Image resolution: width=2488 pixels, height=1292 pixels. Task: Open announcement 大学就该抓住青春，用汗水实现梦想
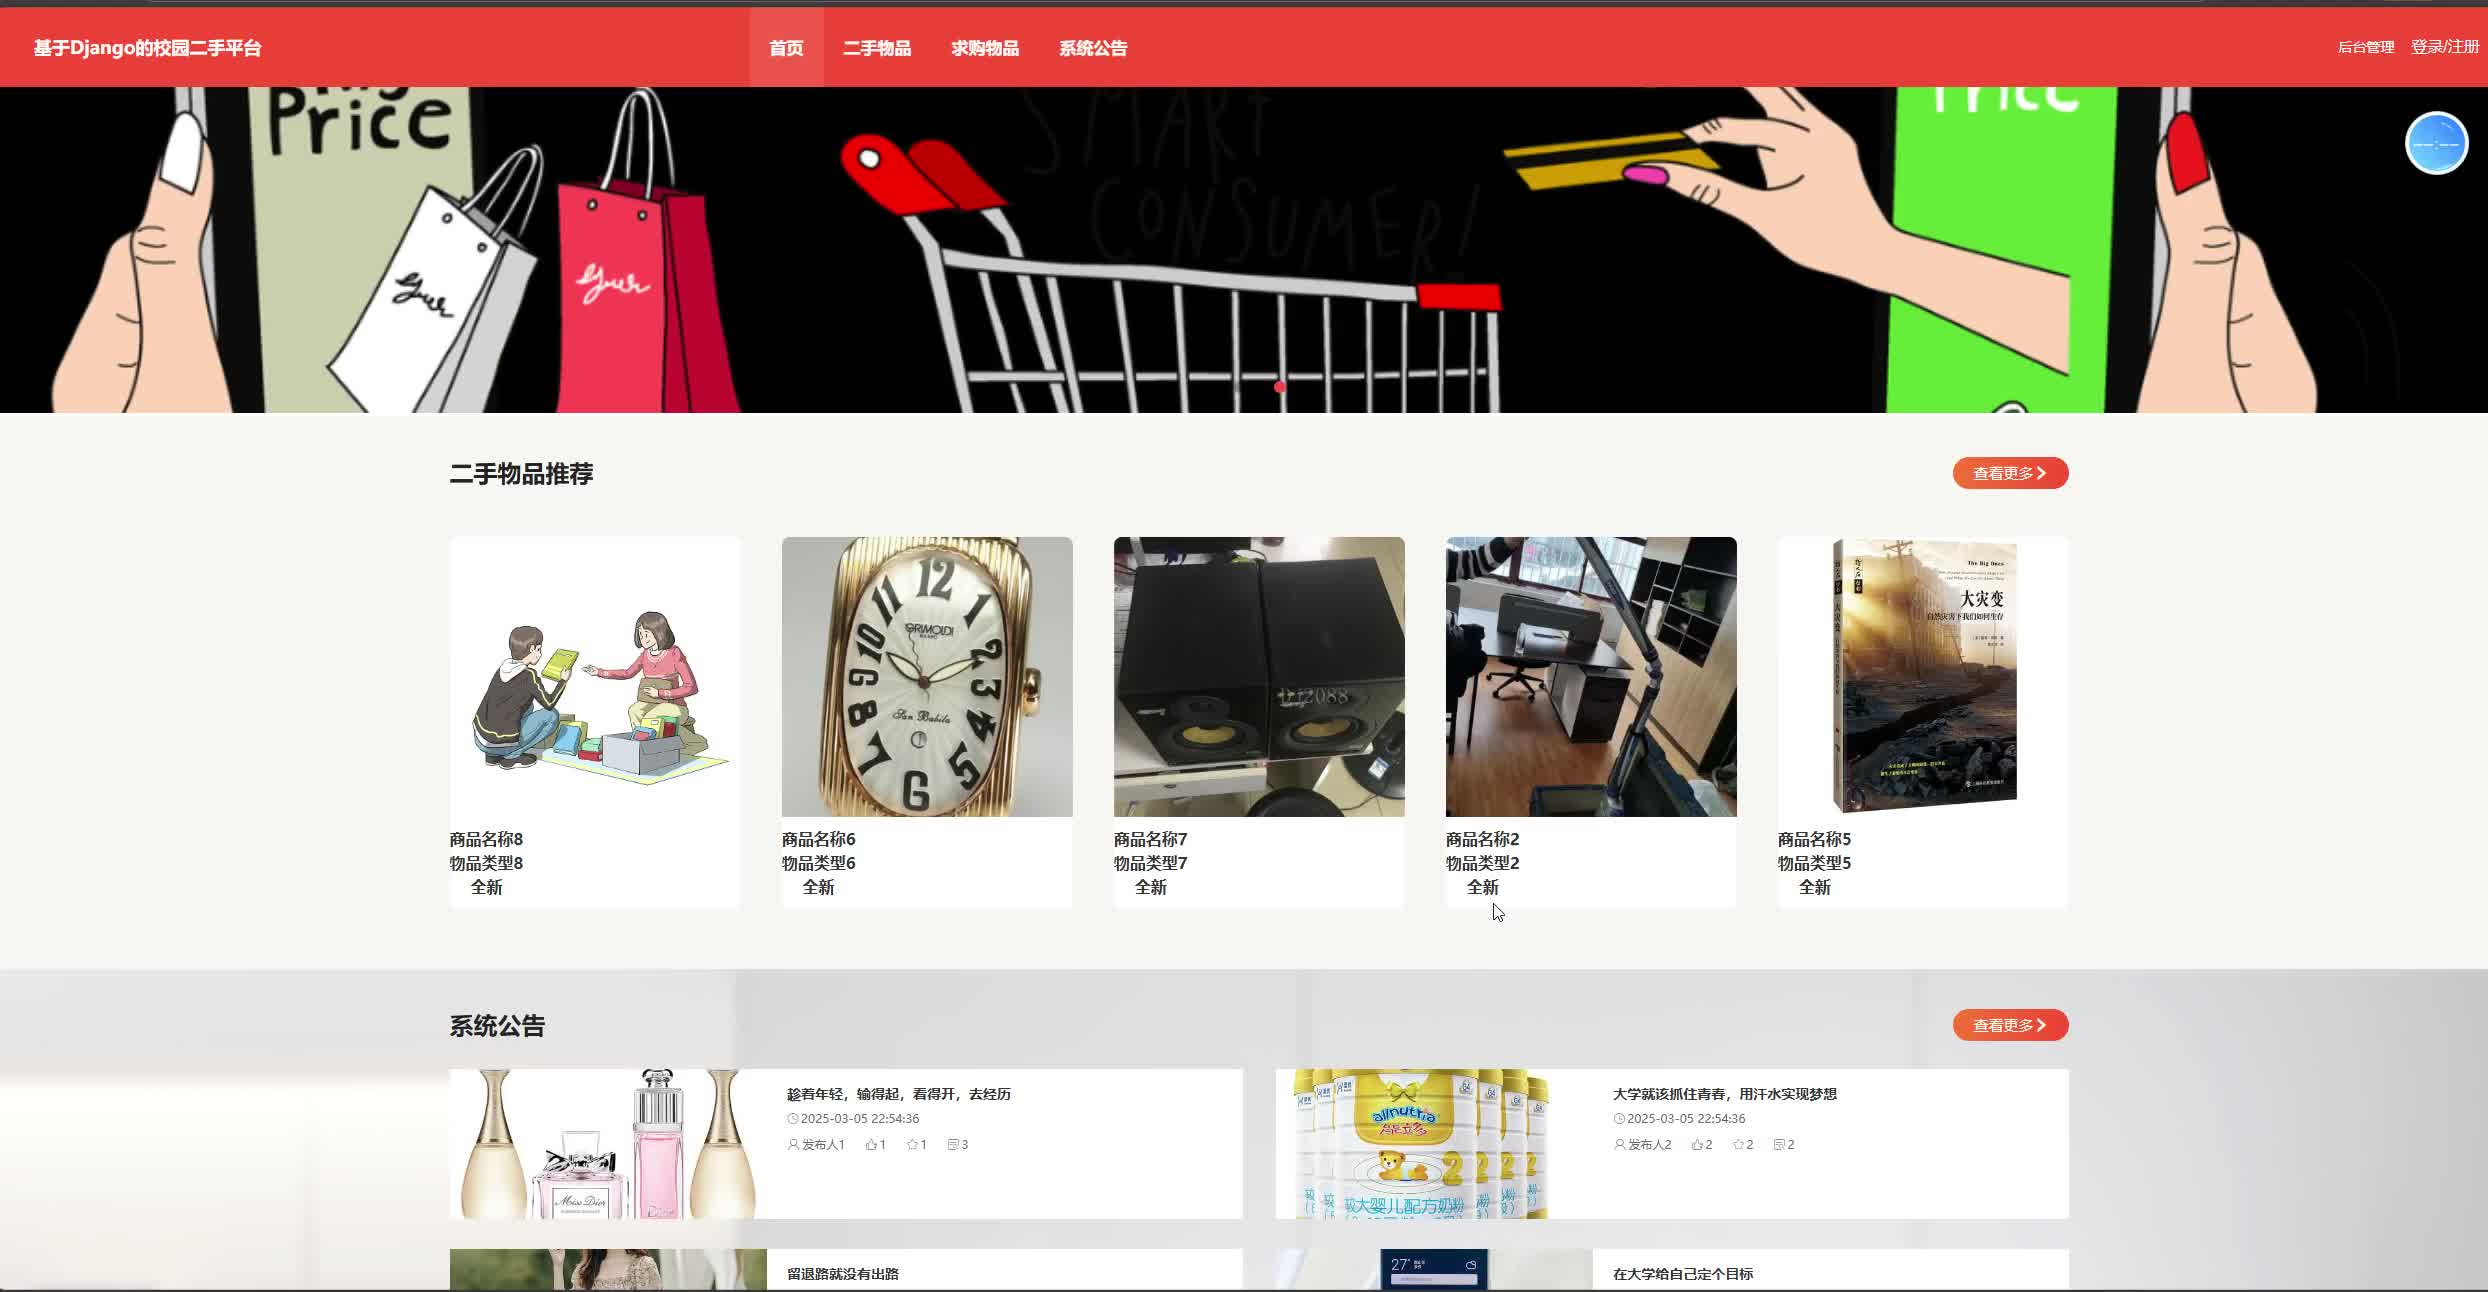1725,1094
